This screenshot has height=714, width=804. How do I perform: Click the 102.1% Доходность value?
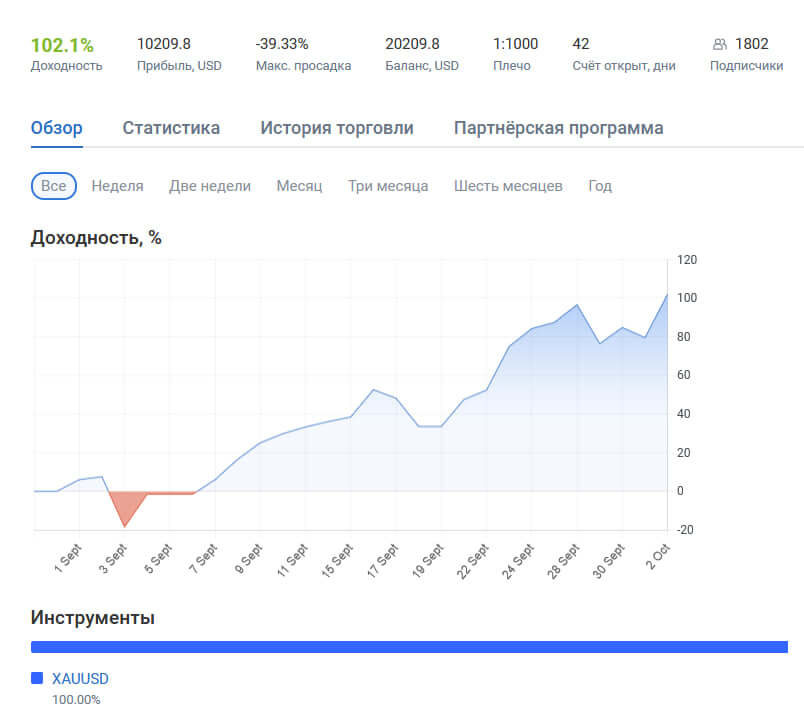point(62,45)
